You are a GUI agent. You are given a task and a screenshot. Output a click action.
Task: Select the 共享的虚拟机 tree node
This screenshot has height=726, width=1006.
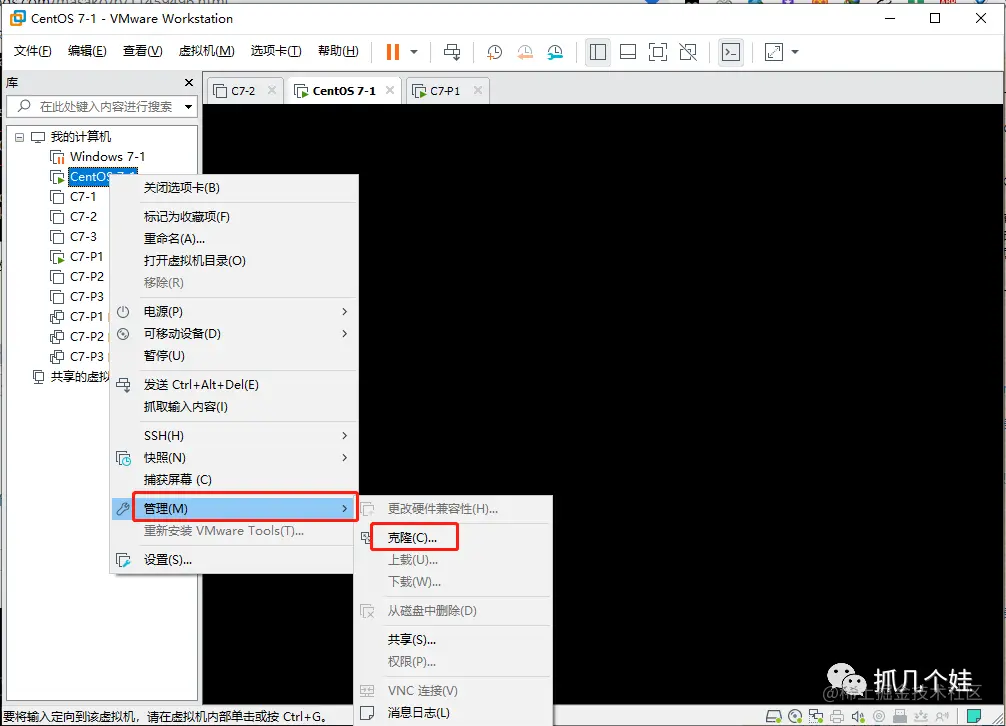[80, 376]
